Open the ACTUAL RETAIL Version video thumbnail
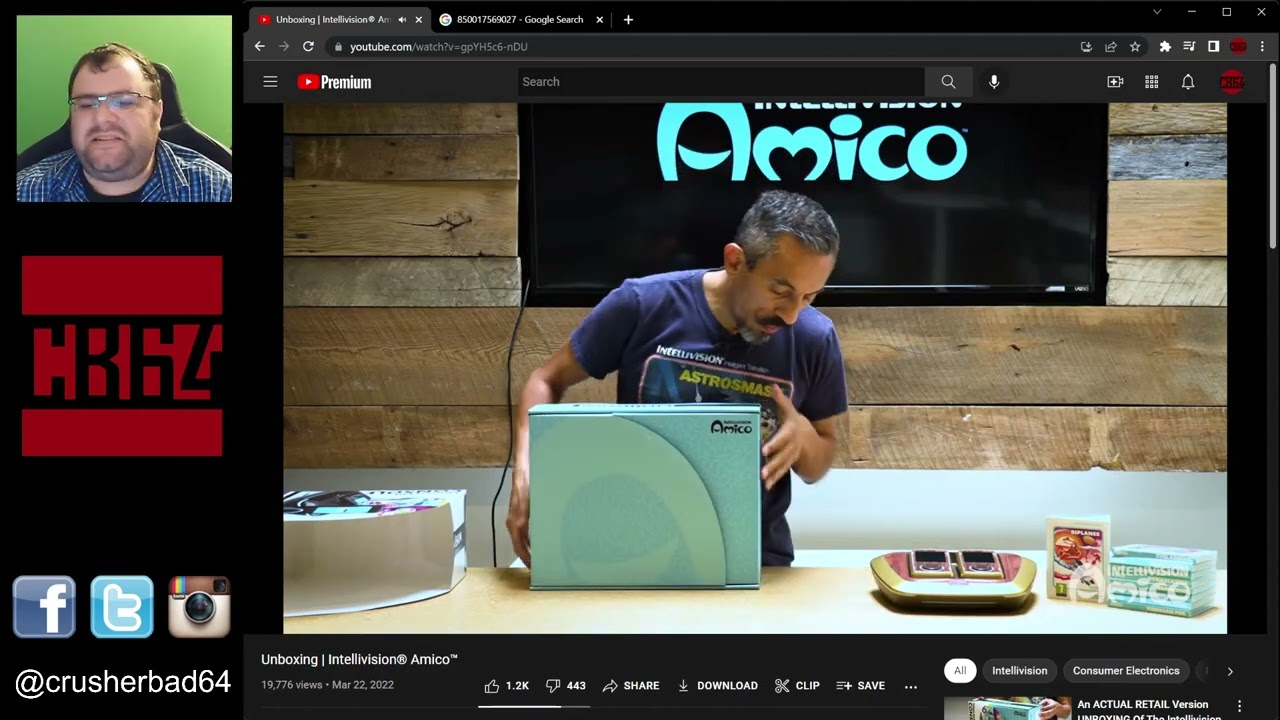1280x720 pixels. pos(1007,709)
